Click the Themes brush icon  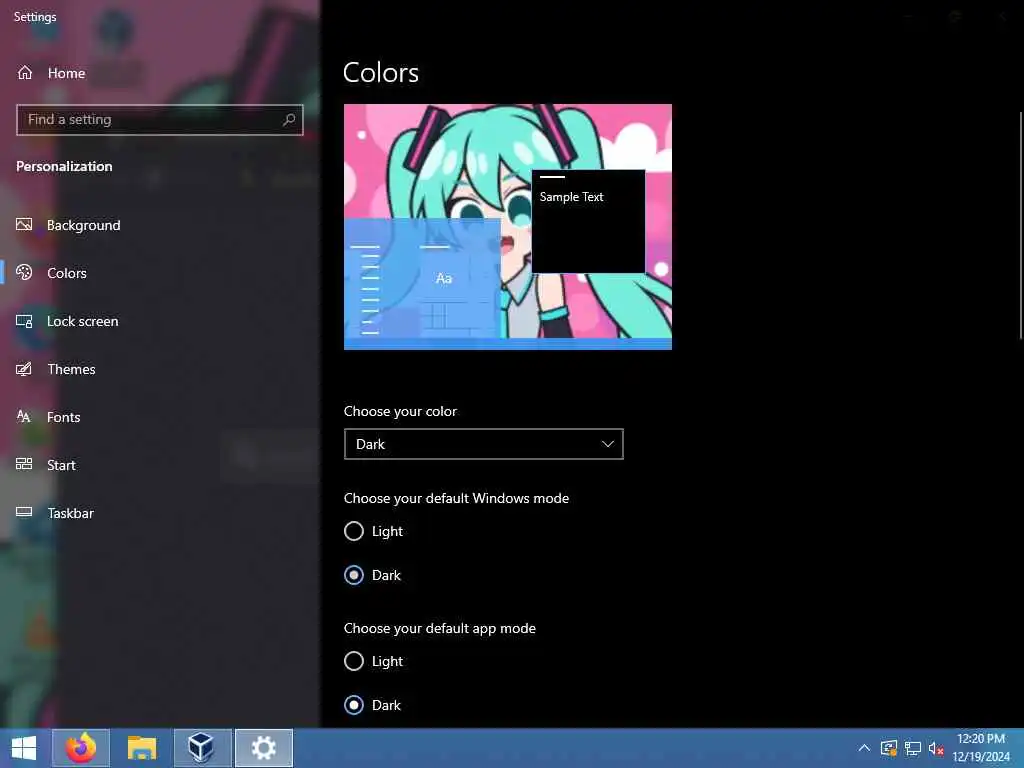tap(24, 369)
